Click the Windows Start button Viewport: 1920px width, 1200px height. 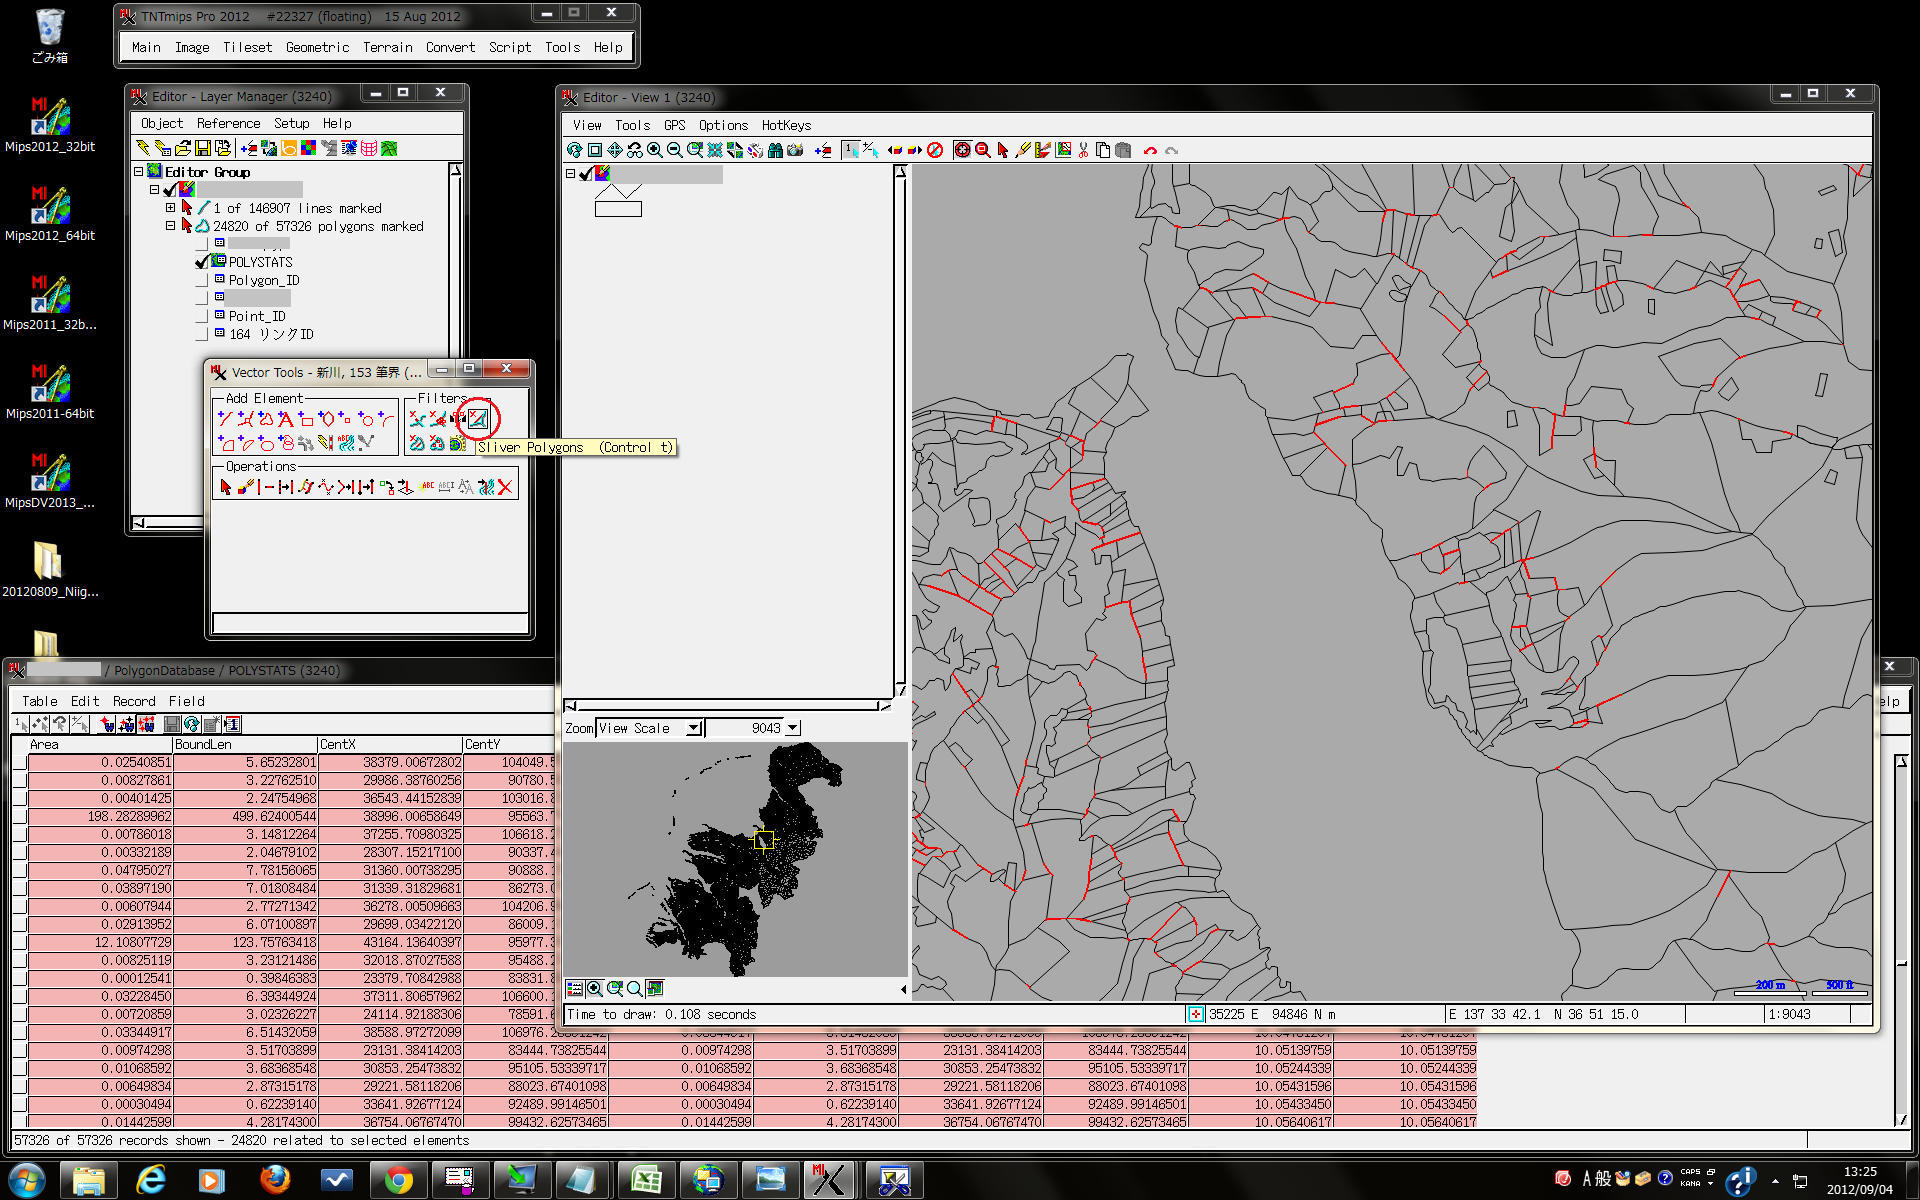[26, 1181]
